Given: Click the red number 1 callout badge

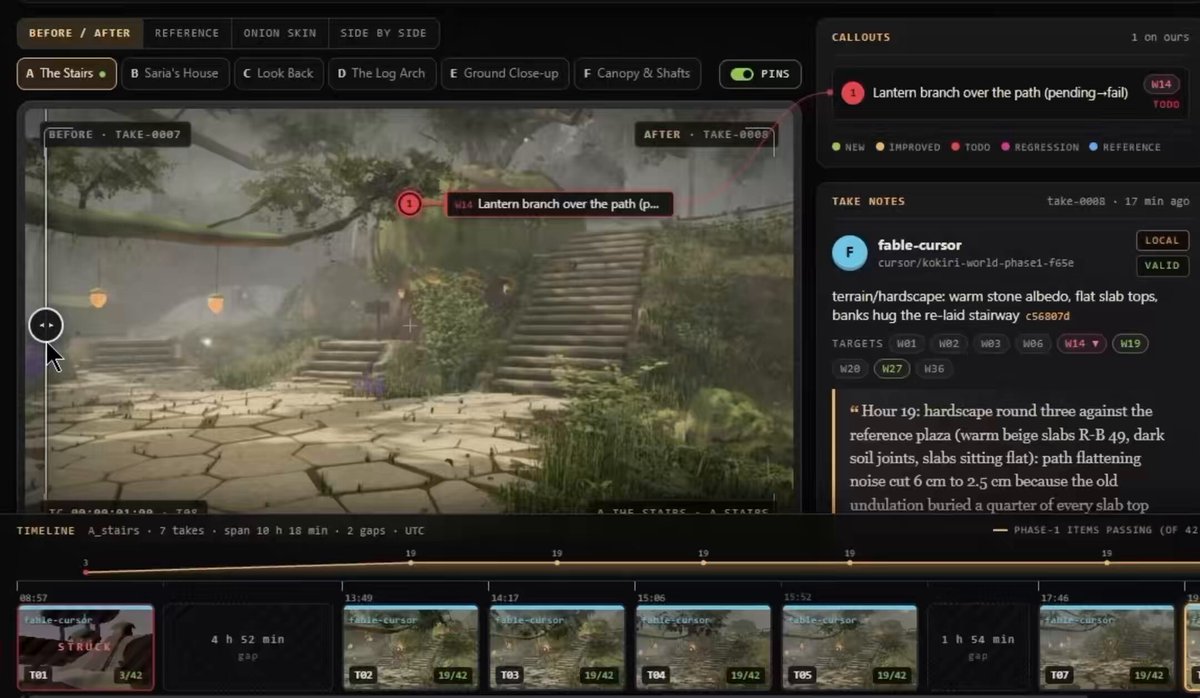Looking at the screenshot, I should click(x=852, y=93).
